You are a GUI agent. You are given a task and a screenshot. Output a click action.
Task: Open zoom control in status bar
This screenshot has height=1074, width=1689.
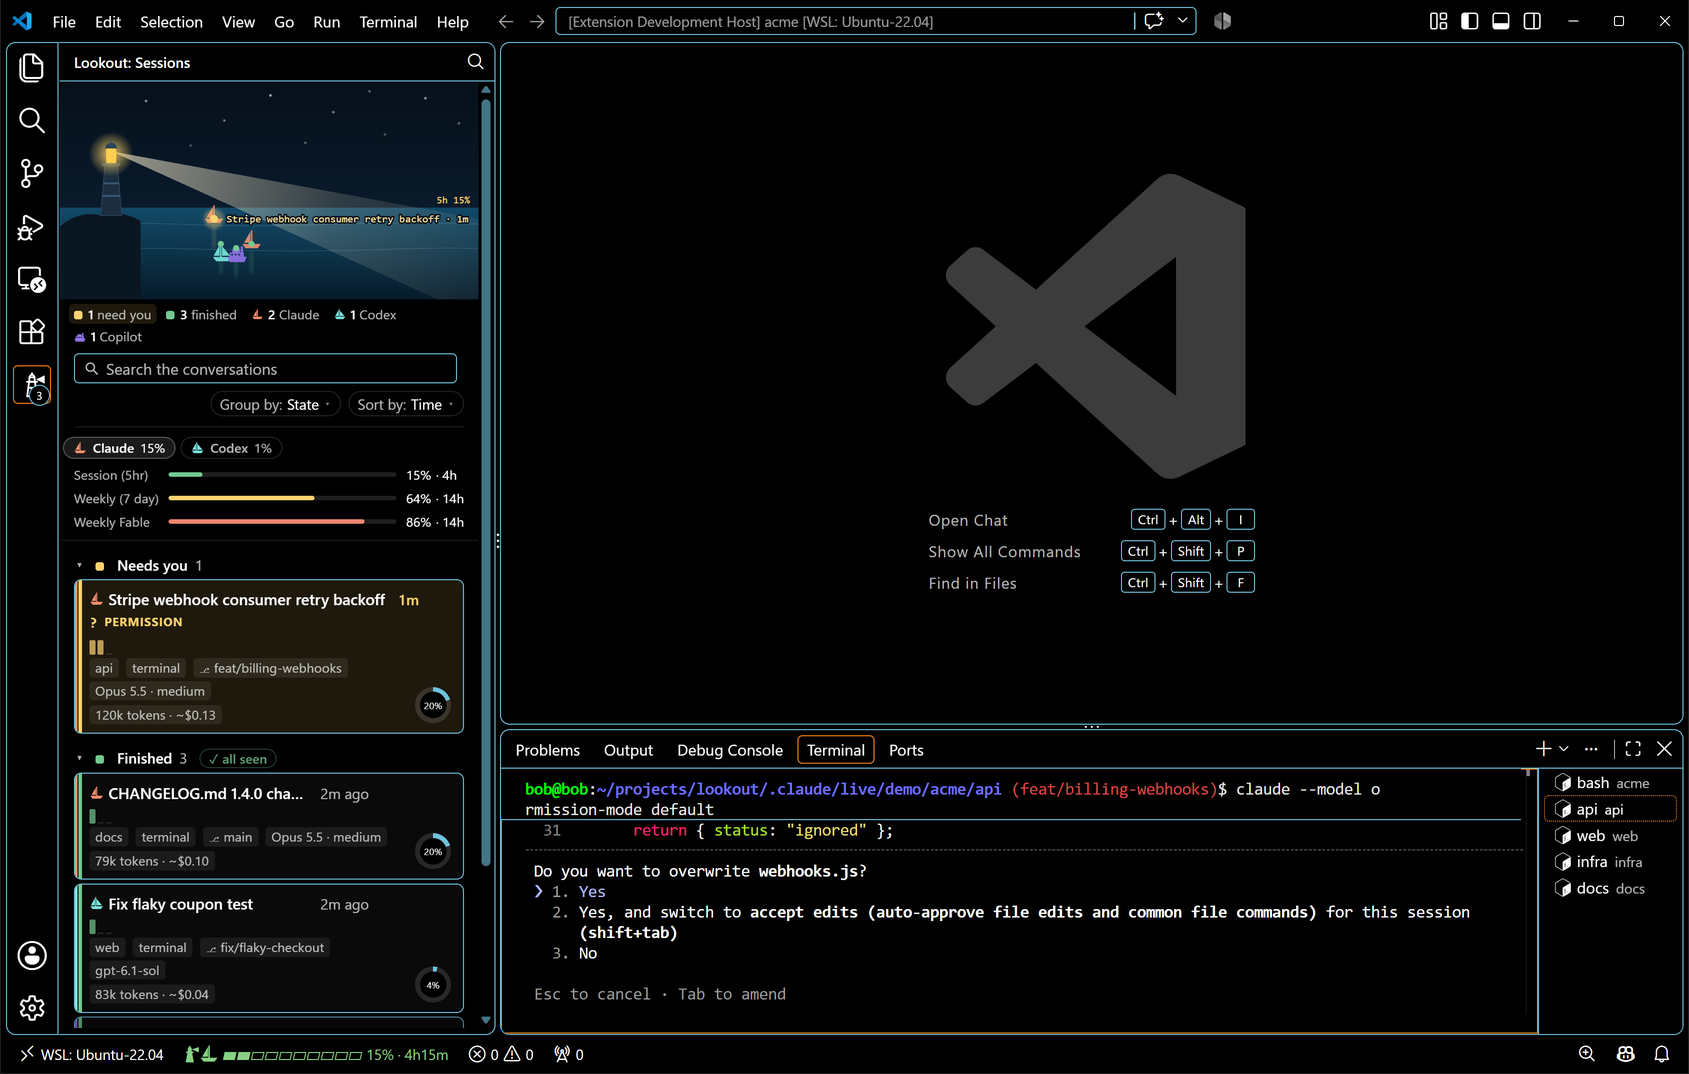pyautogui.click(x=1586, y=1054)
